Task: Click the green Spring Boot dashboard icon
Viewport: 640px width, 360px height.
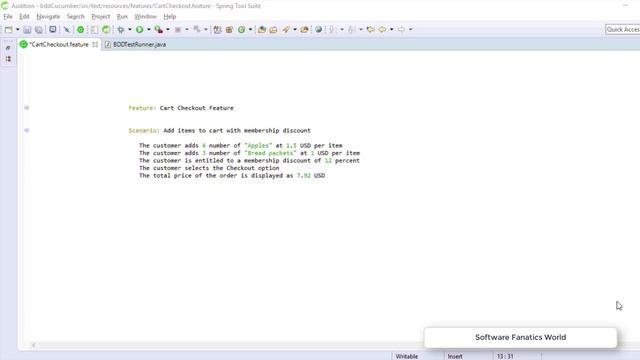Action: point(80,29)
